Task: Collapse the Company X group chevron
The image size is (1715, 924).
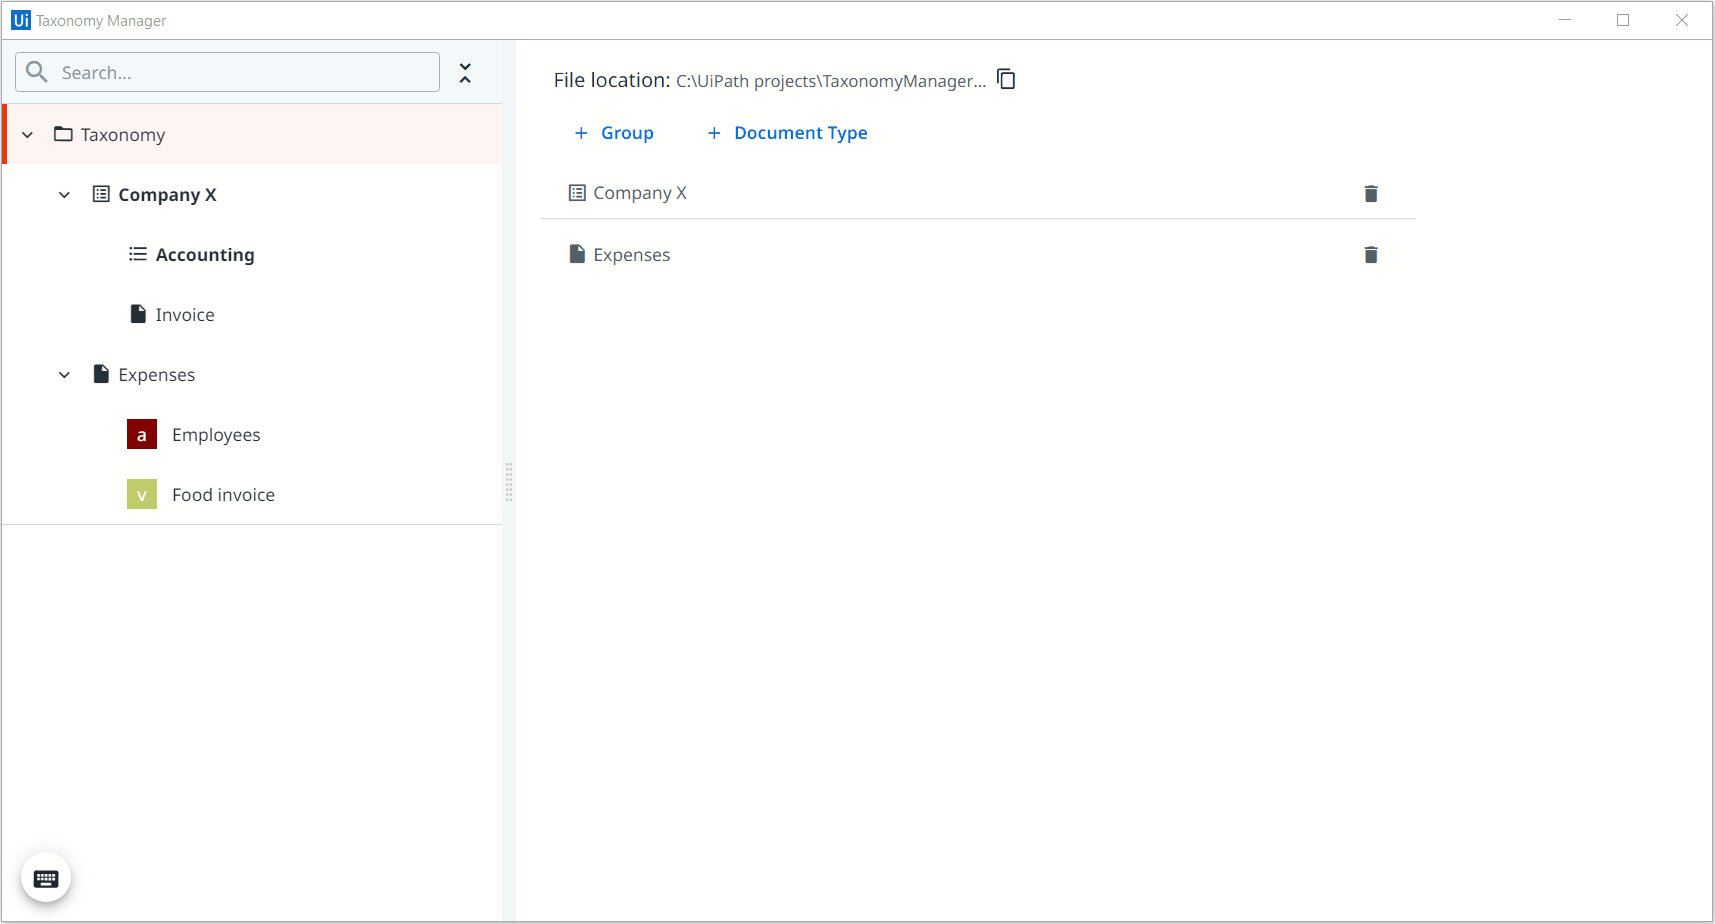Action: click(x=64, y=195)
